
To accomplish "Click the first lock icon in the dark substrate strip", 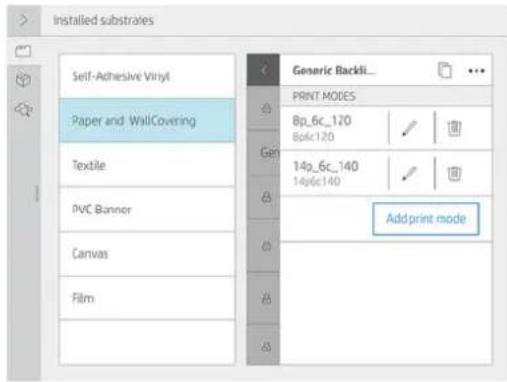I will 266,108.
